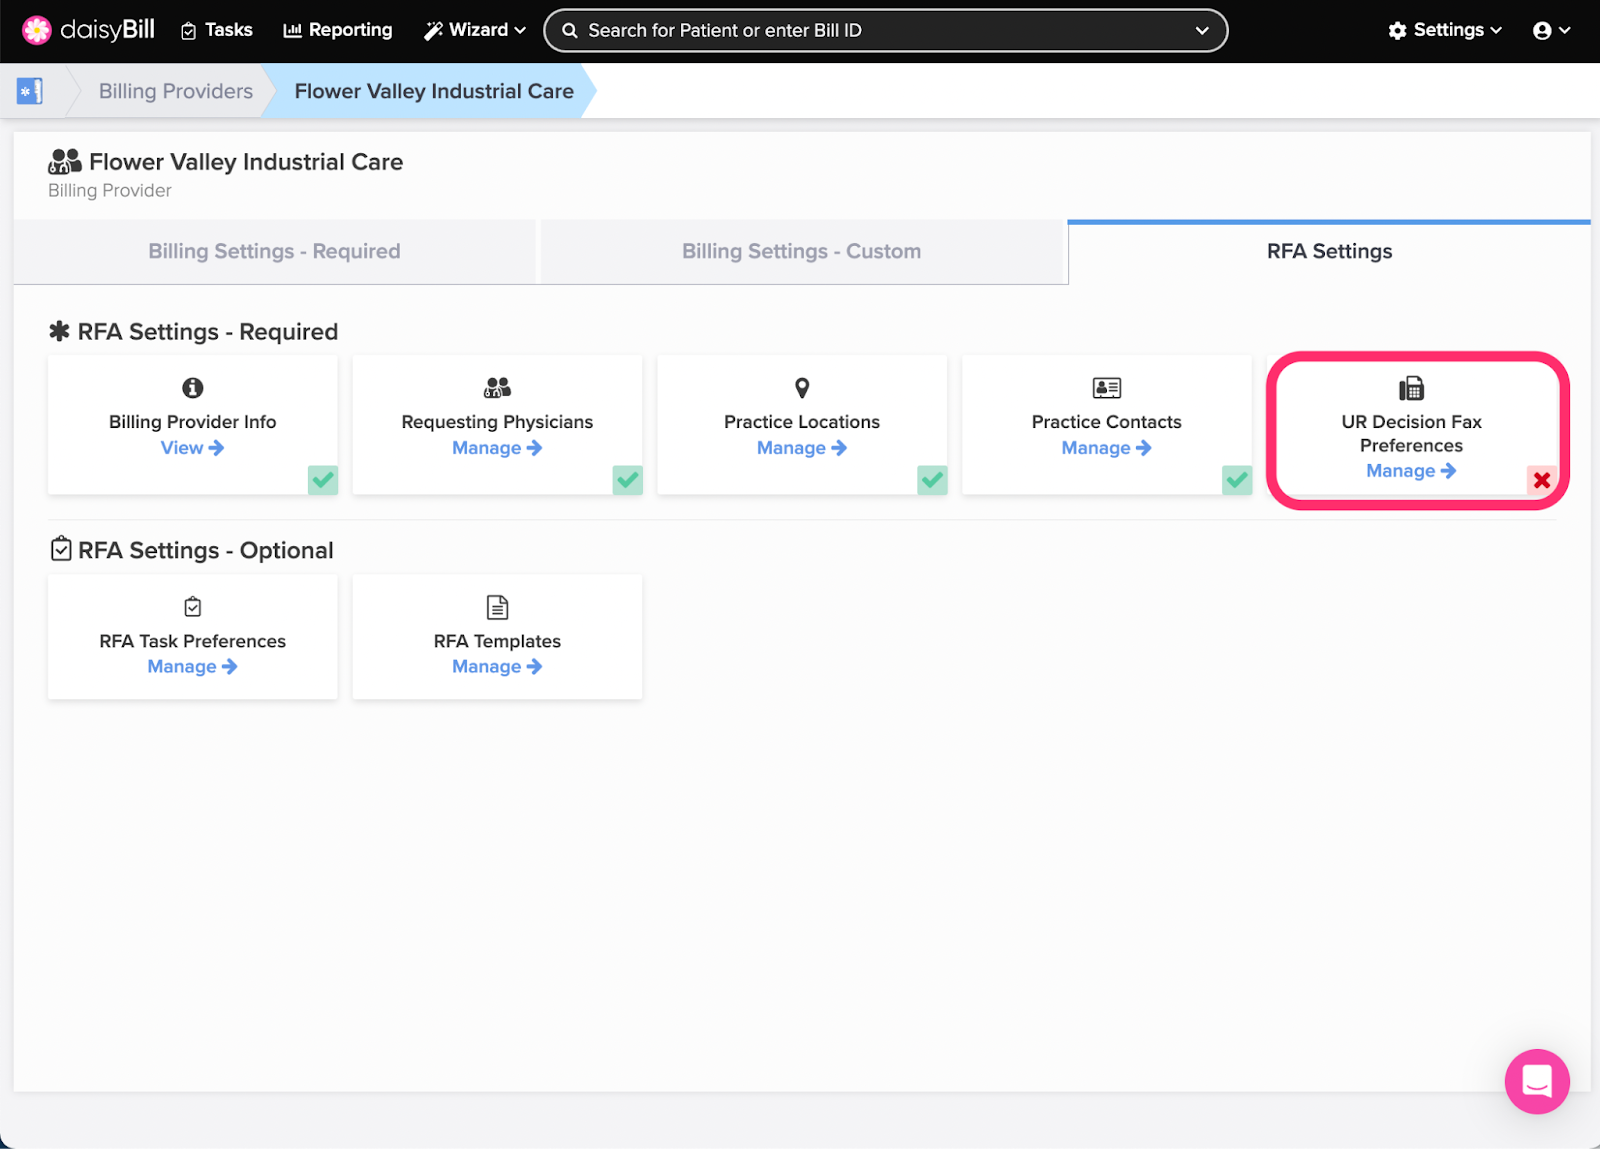The image size is (1600, 1149).
Task: Open the Reporting page
Action: pos(338,30)
